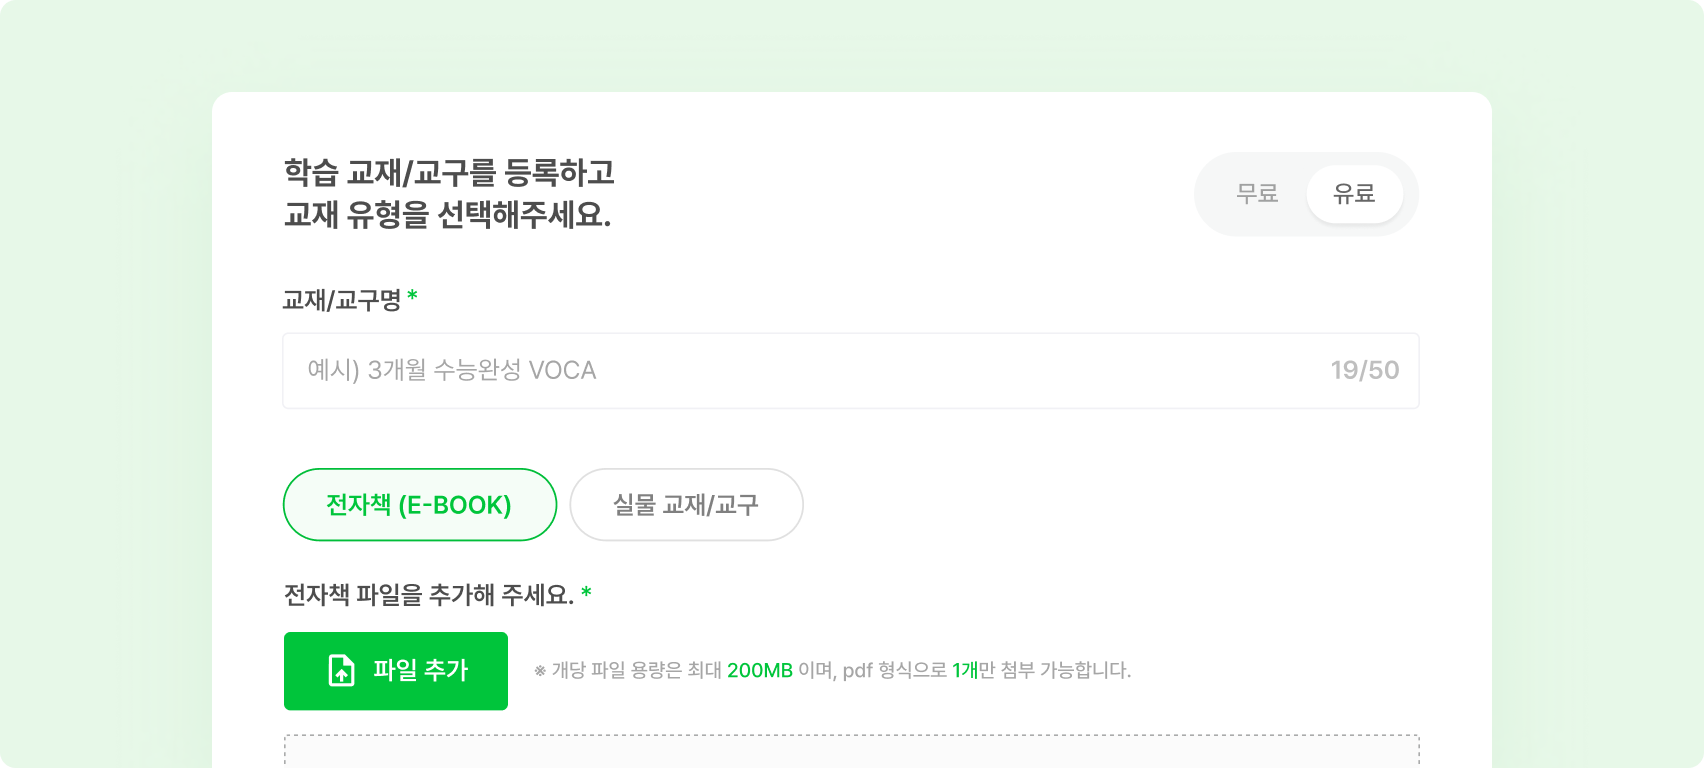Focus the 교재/교구명 text input field
Screen dimensions: 1704x768
[851, 371]
